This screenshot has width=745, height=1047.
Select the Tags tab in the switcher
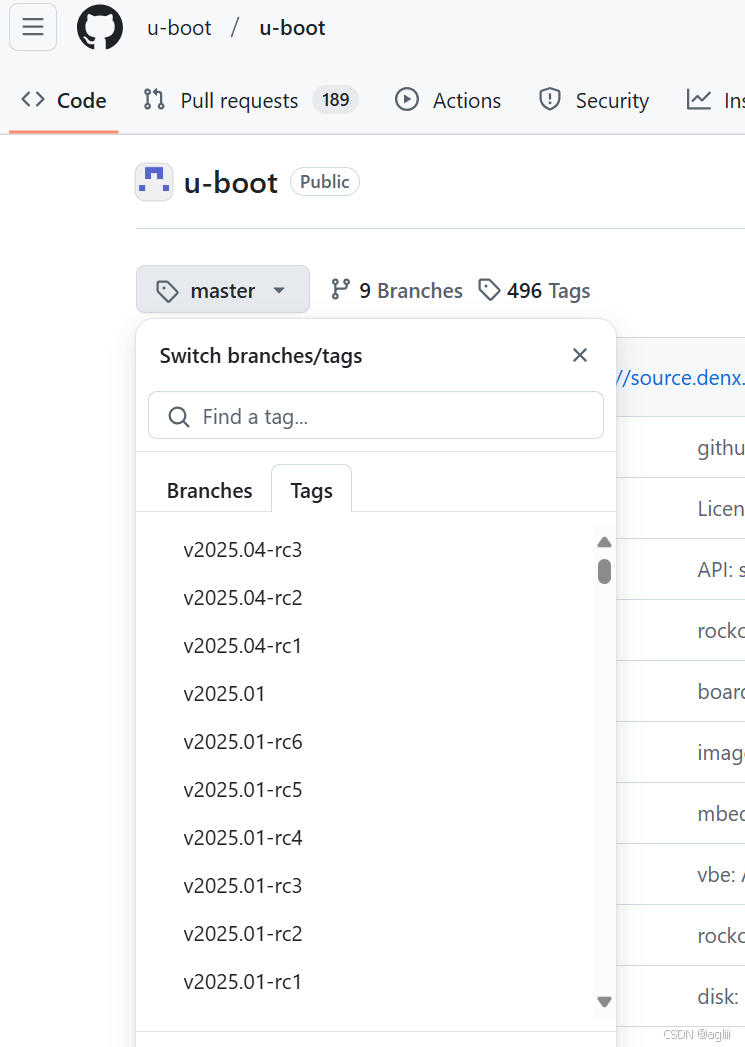311,490
